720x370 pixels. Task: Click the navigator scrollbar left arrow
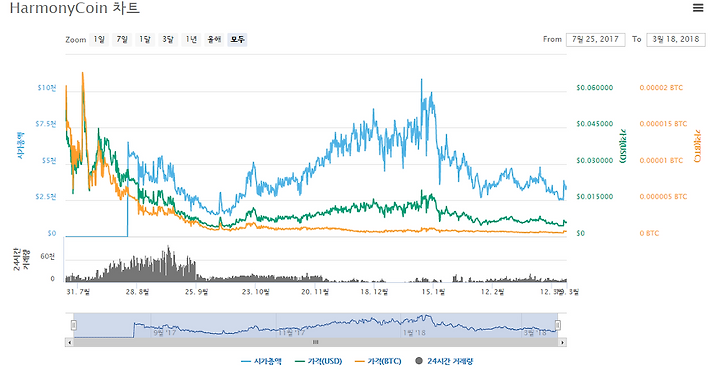(69, 342)
